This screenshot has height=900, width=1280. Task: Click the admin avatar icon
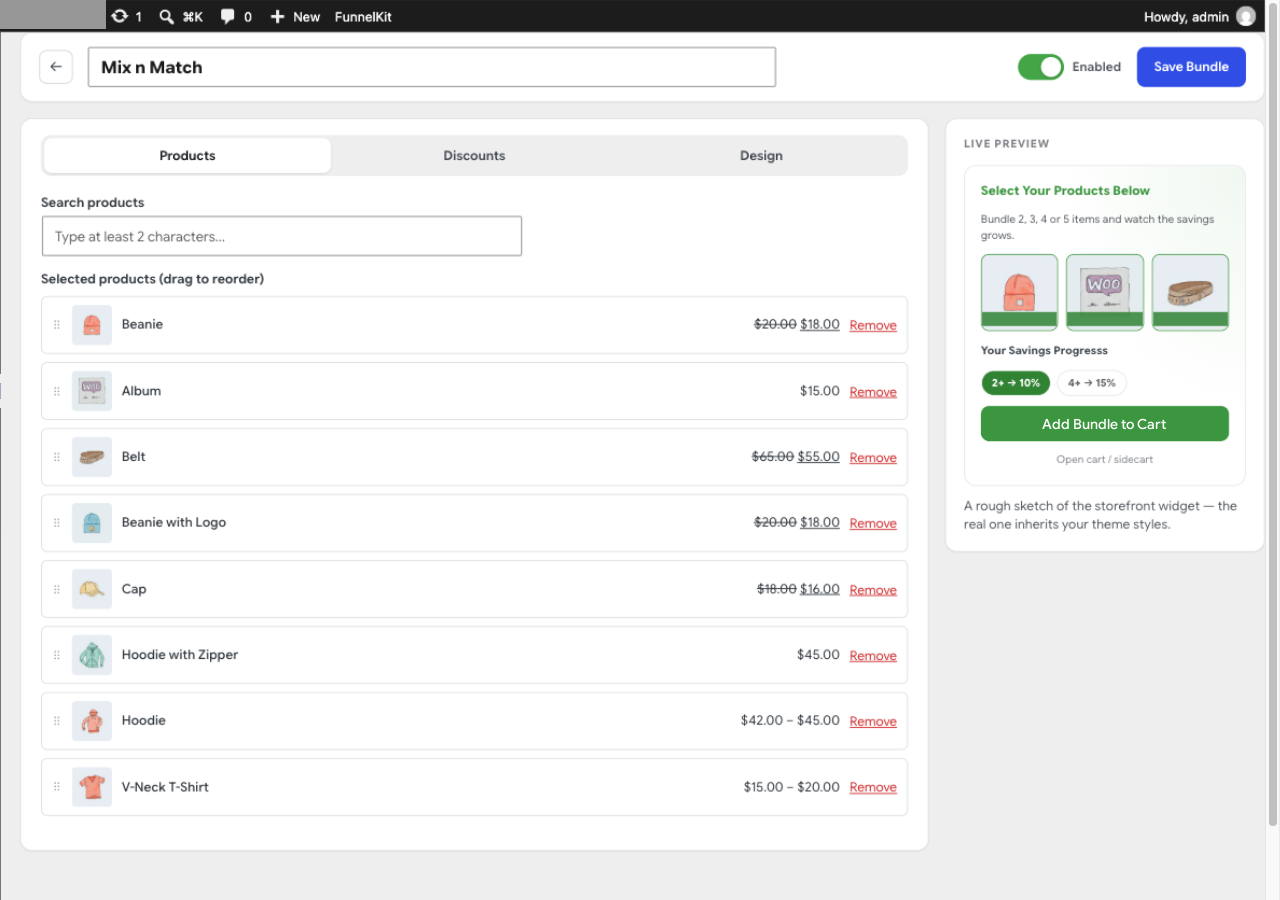pyautogui.click(x=1245, y=16)
